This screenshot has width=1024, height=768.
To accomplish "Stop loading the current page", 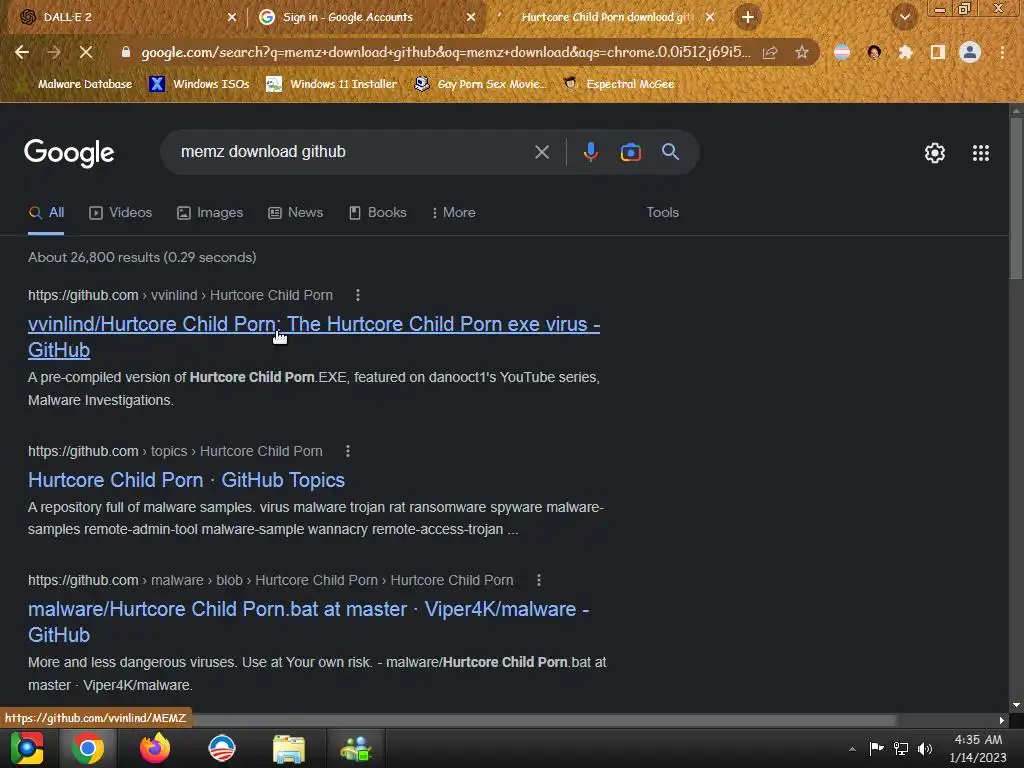I will pos(86,52).
